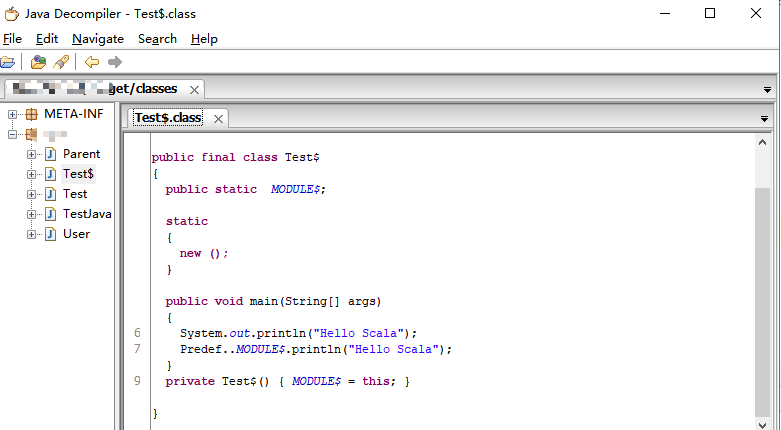Click the MODULE$ field link in static declaration
Screen dimensions: 781x430
tap(295, 189)
